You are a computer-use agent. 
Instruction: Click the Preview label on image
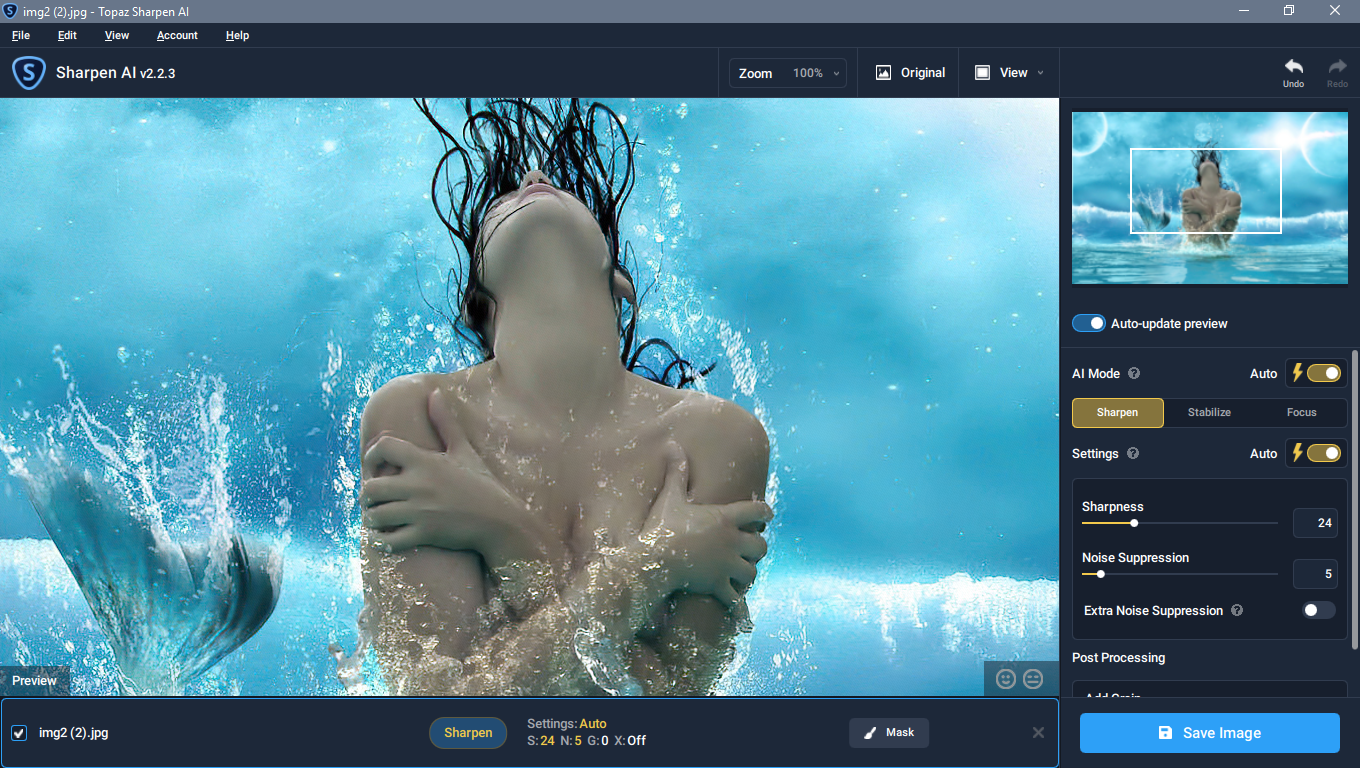(x=35, y=681)
